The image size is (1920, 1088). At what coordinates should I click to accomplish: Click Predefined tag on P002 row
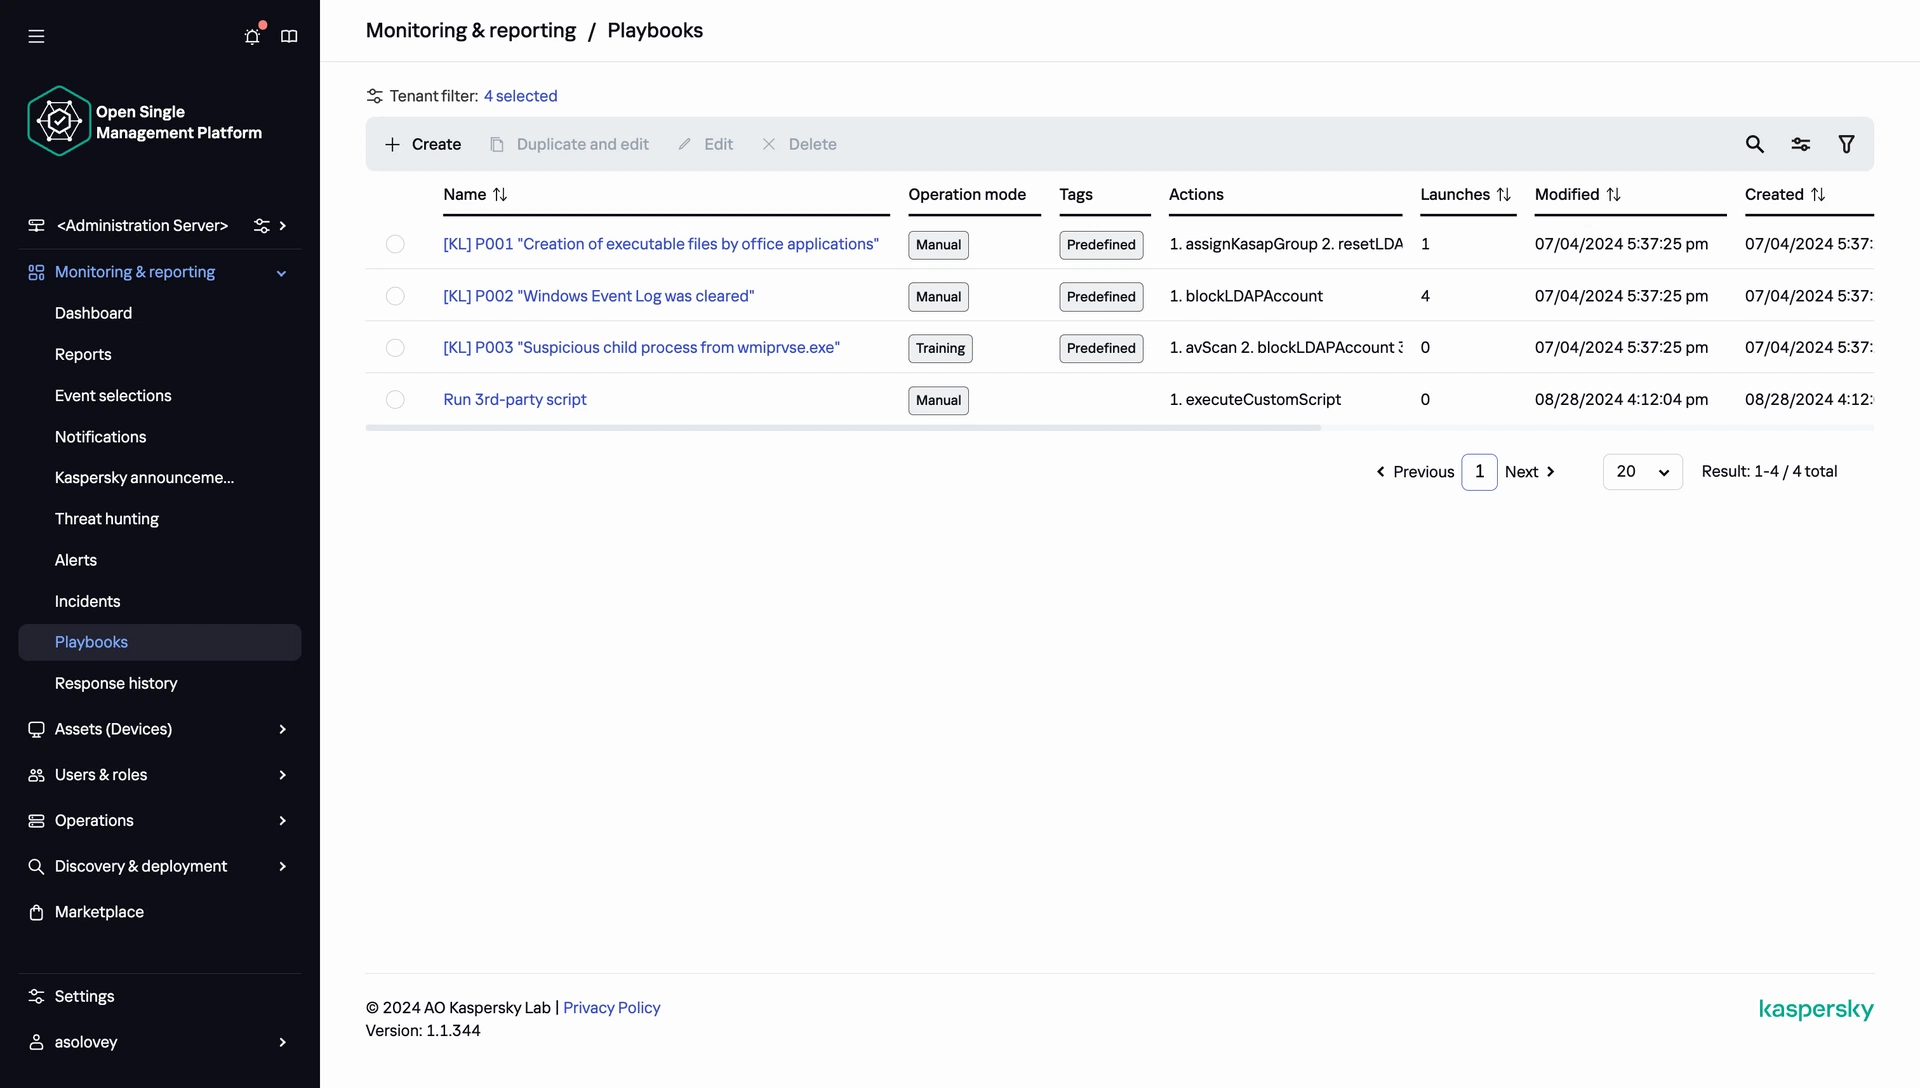(1101, 296)
